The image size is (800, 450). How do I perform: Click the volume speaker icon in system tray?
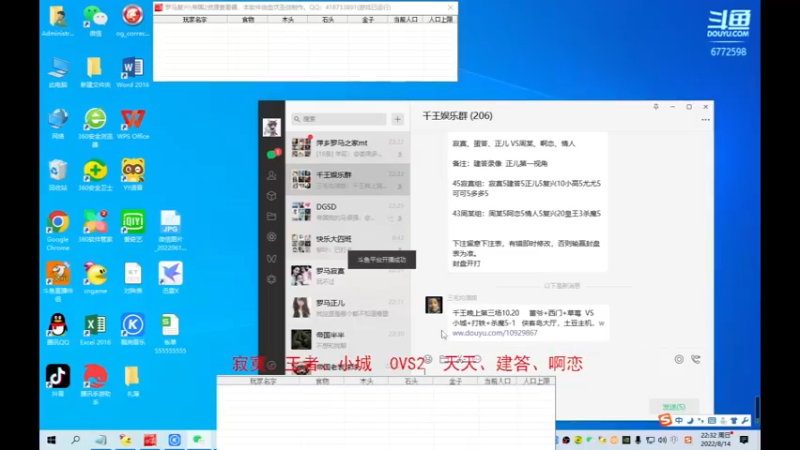pos(662,440)
